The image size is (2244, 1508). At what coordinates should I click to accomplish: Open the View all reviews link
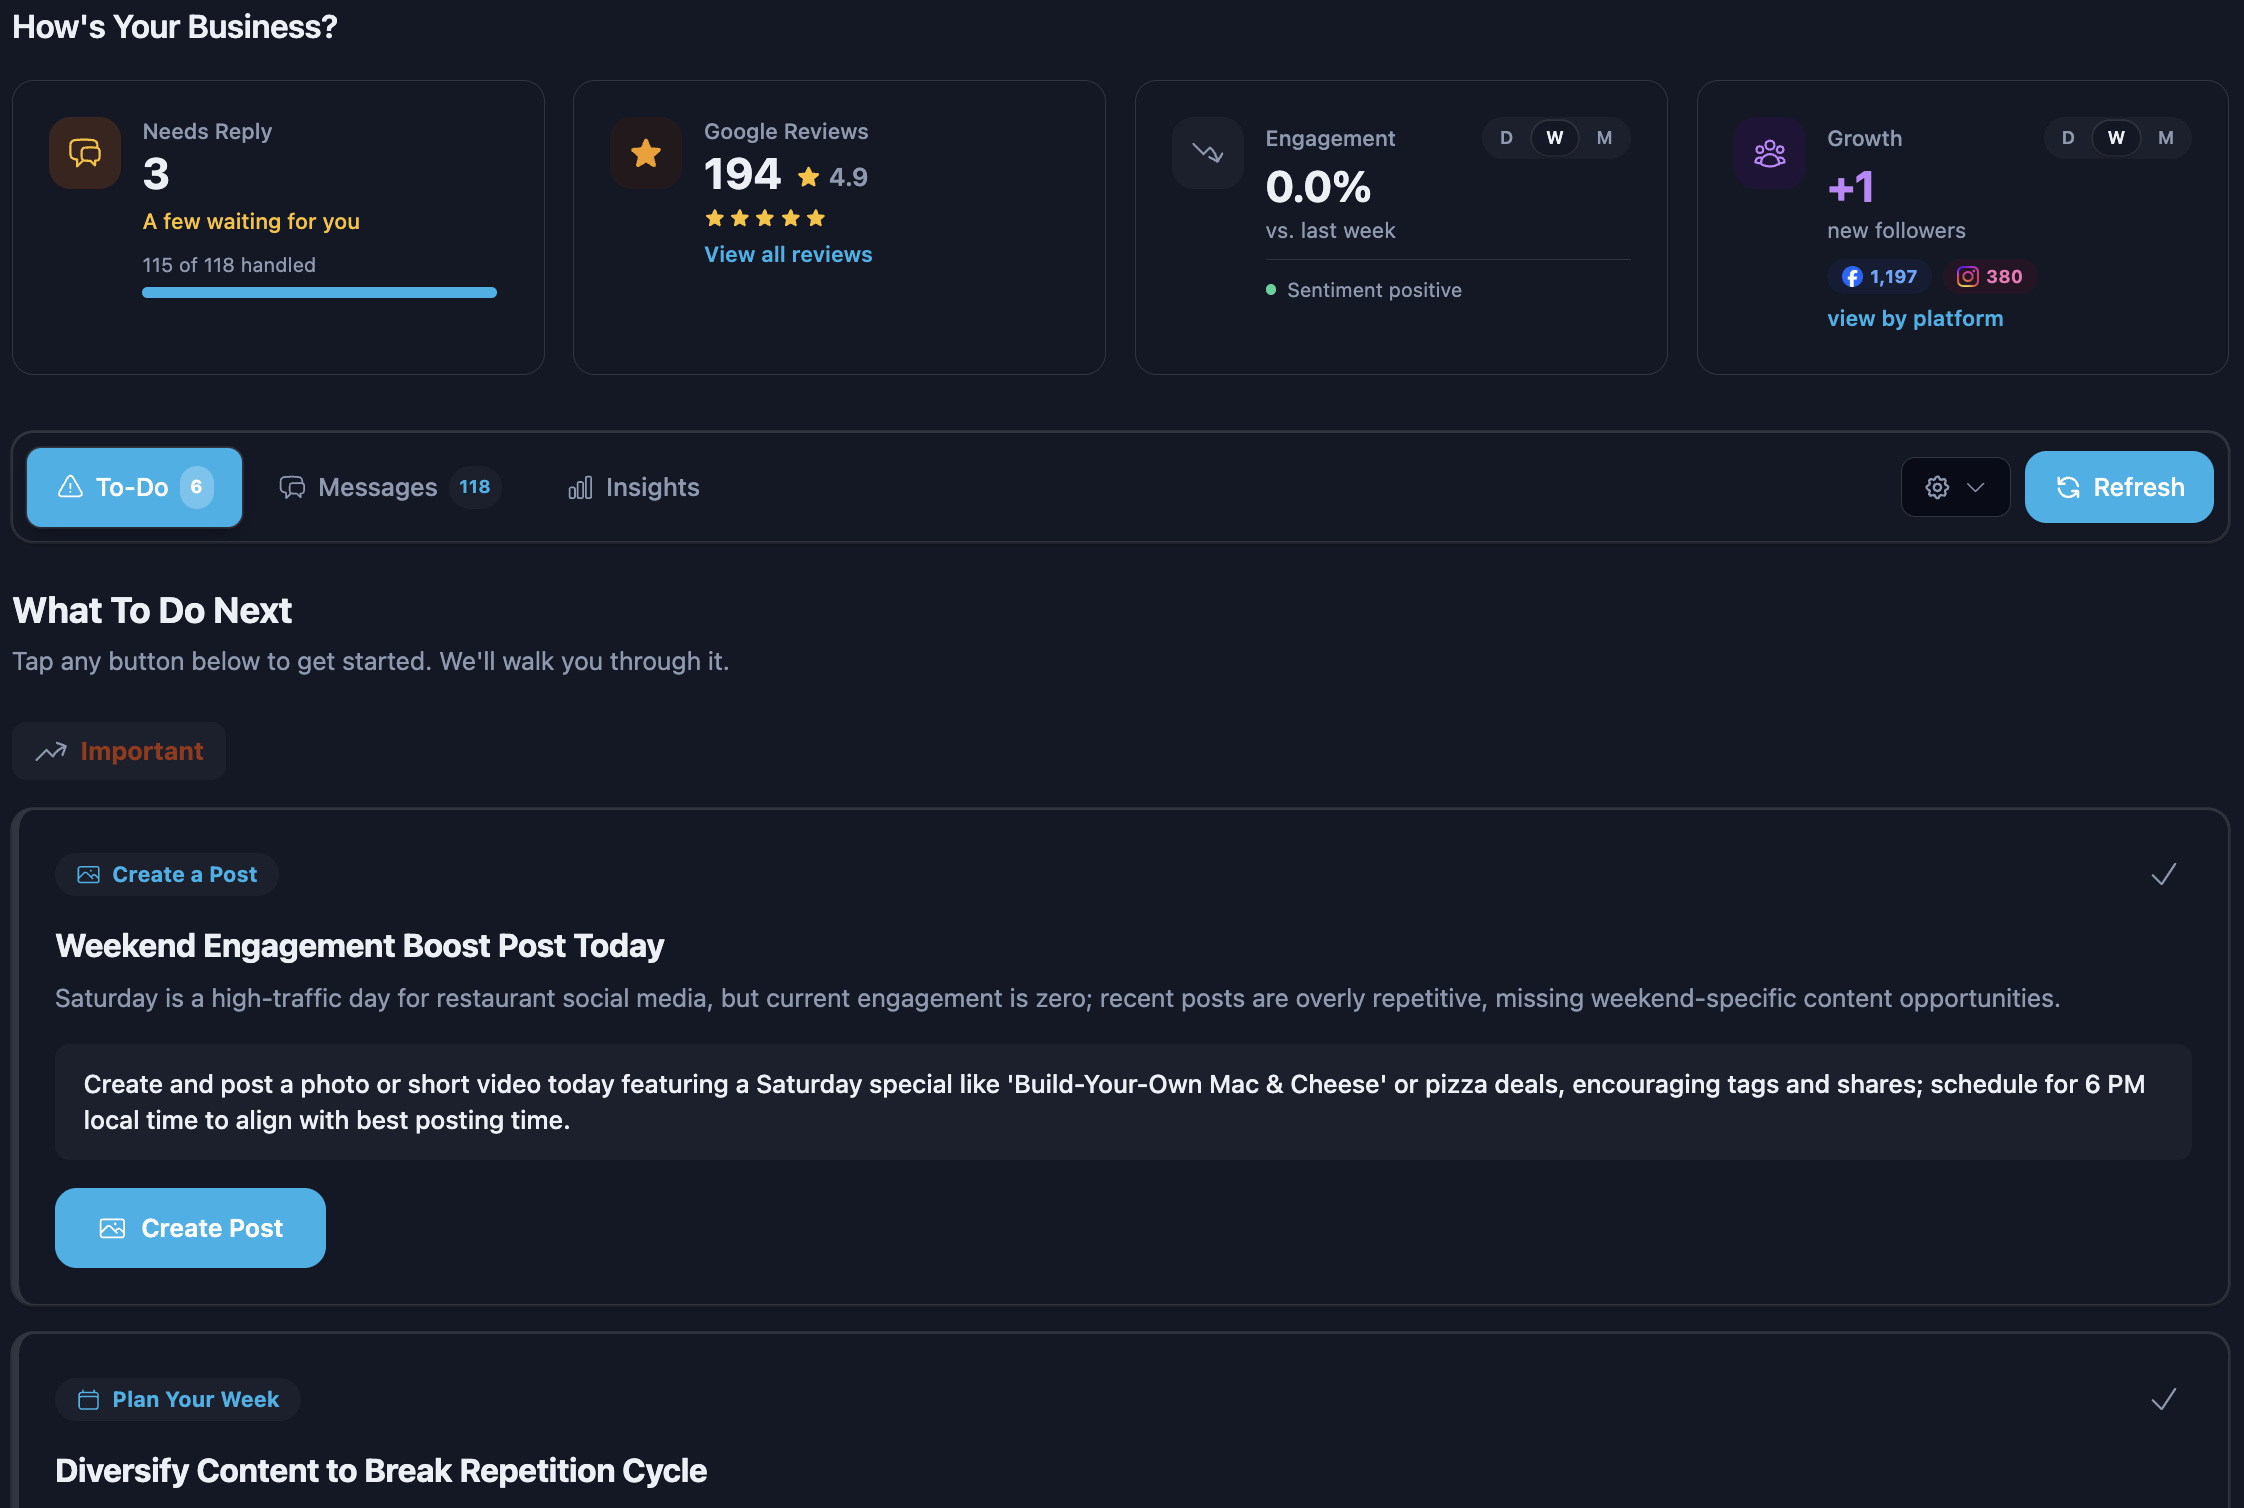click(788, 254)
